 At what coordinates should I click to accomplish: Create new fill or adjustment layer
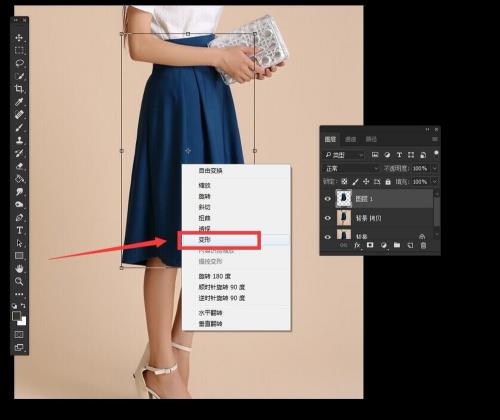click(x=384, y=245)
